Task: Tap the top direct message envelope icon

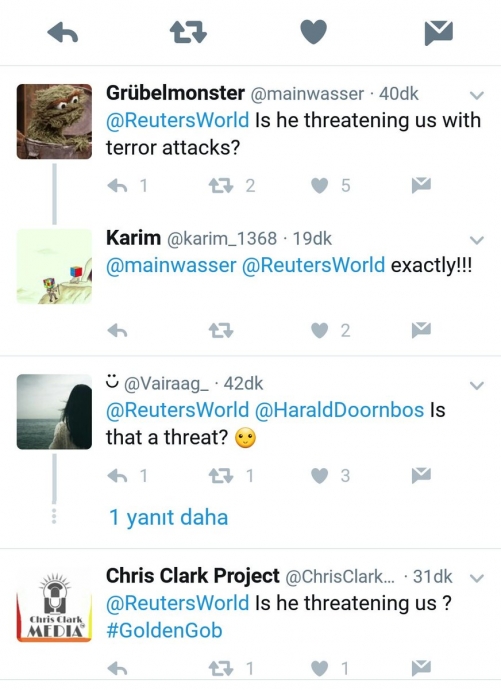Action: (x=439, y=33)
